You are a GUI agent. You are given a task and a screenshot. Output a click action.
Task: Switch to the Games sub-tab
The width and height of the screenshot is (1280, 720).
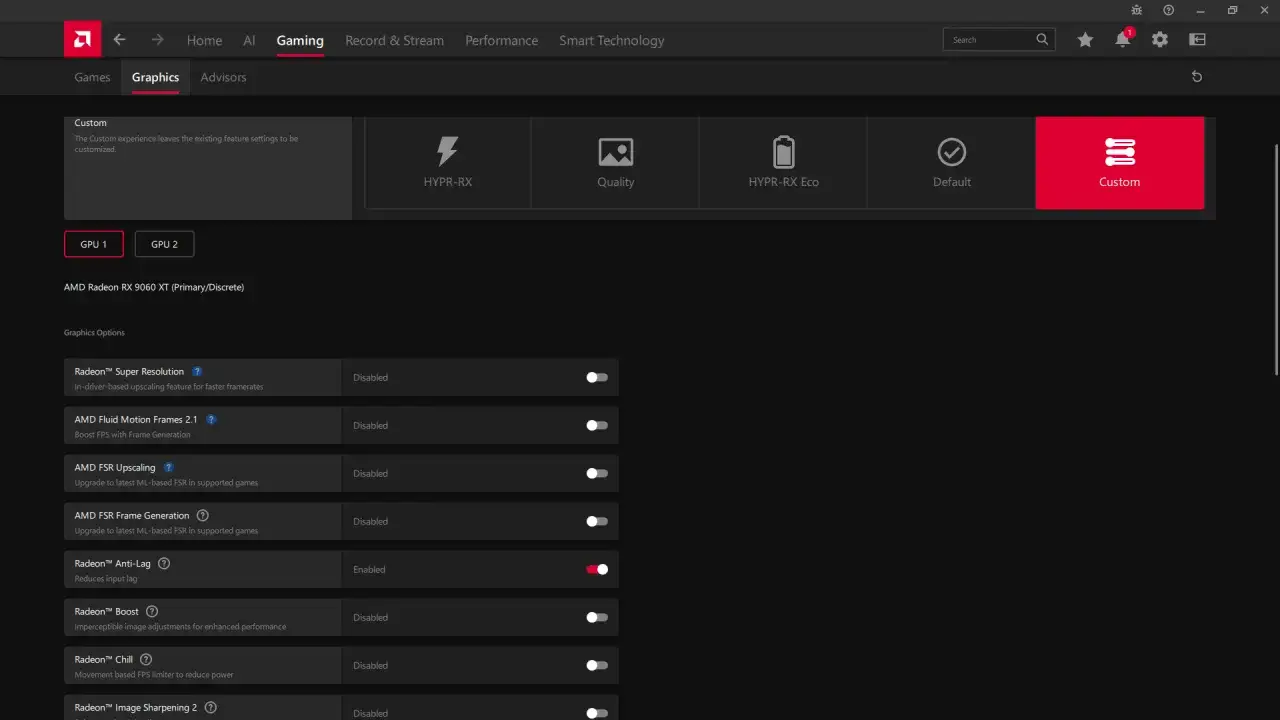pyautogui.click(x=92, y=77)
